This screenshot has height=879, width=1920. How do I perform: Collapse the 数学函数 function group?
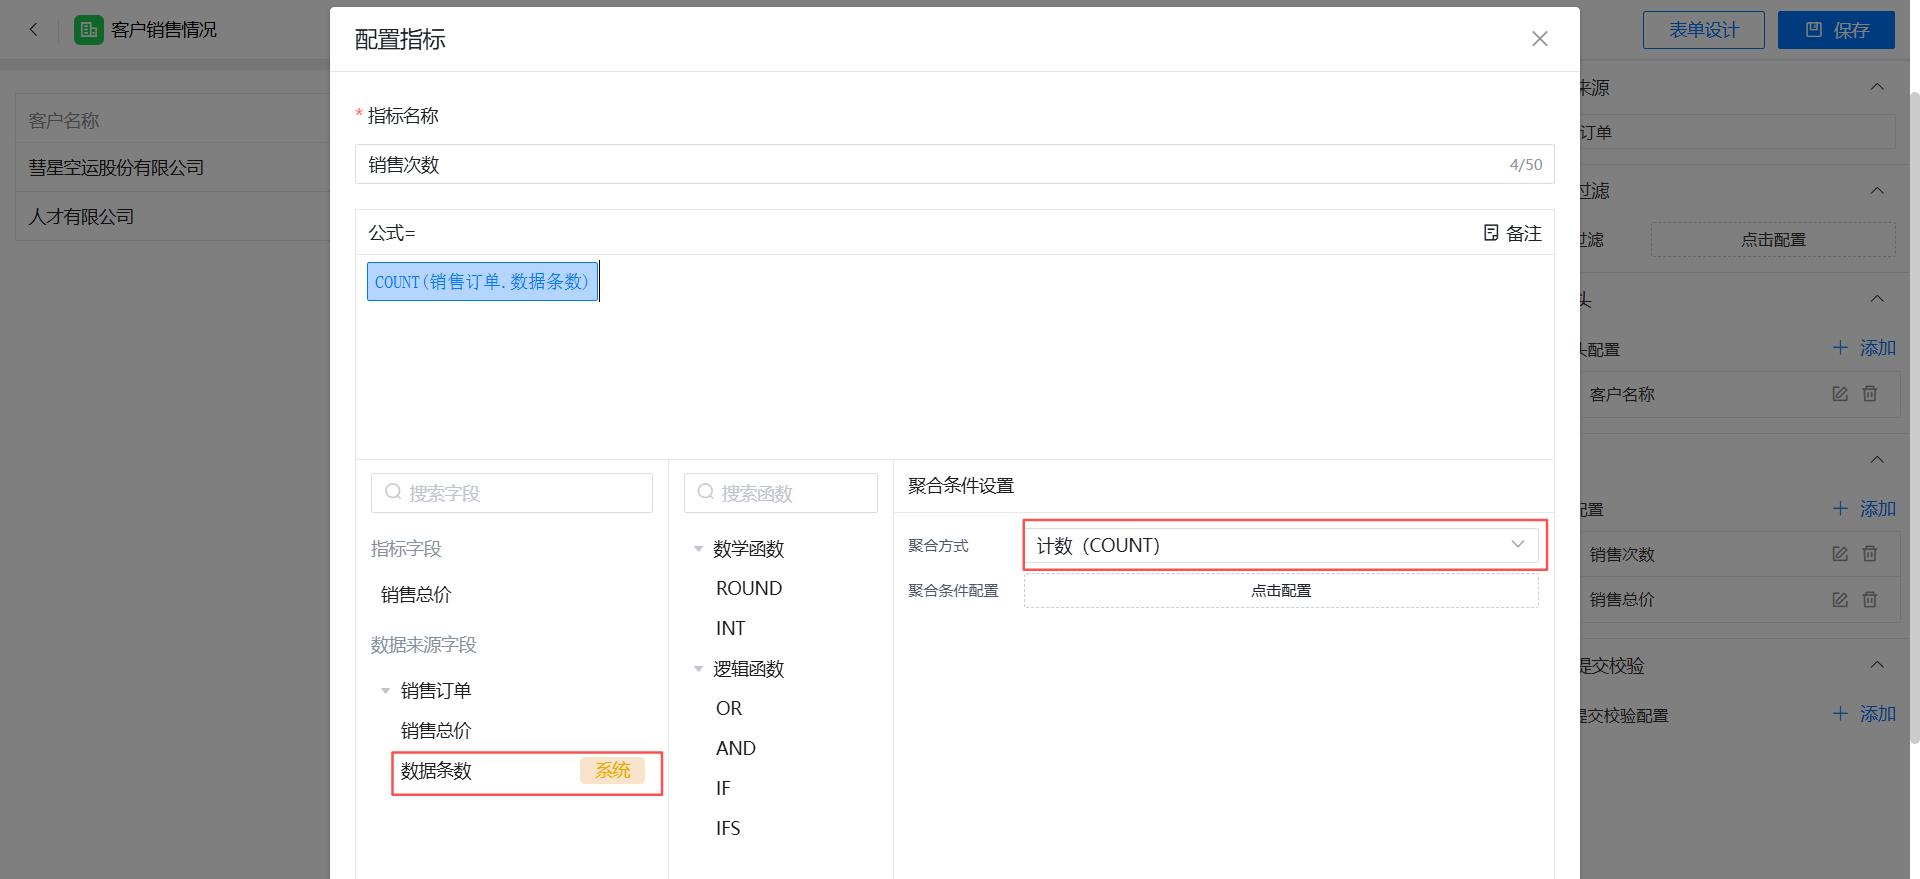click(x=698, y=549)
